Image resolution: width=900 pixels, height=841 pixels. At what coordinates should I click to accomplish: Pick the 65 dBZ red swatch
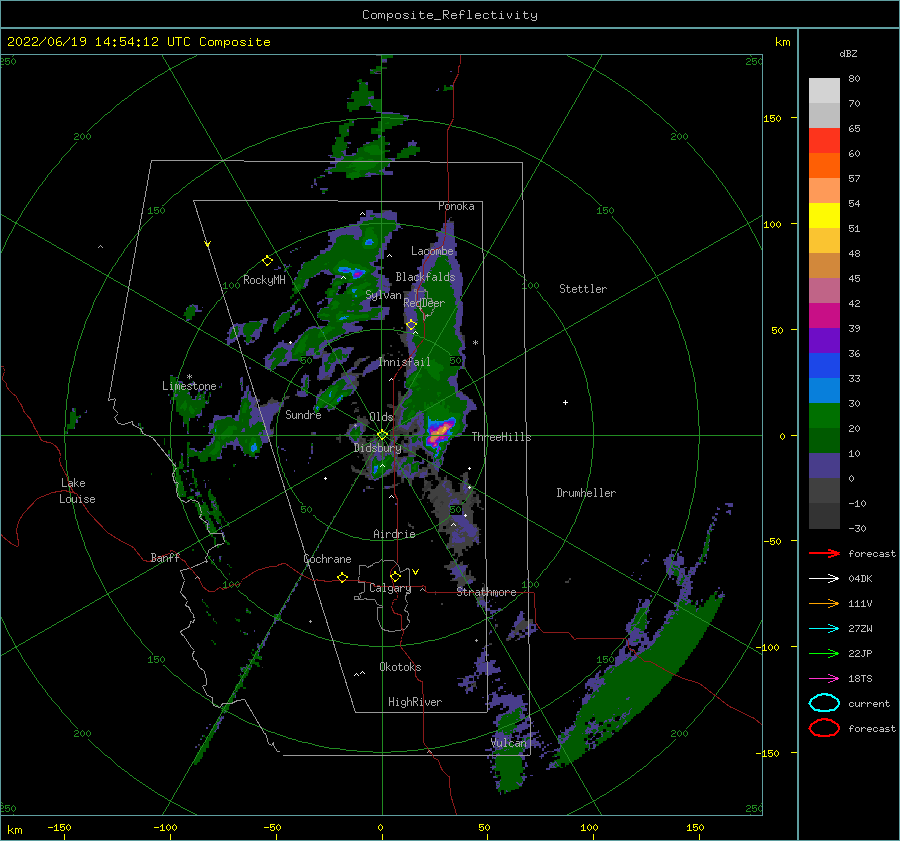(824, 141)
